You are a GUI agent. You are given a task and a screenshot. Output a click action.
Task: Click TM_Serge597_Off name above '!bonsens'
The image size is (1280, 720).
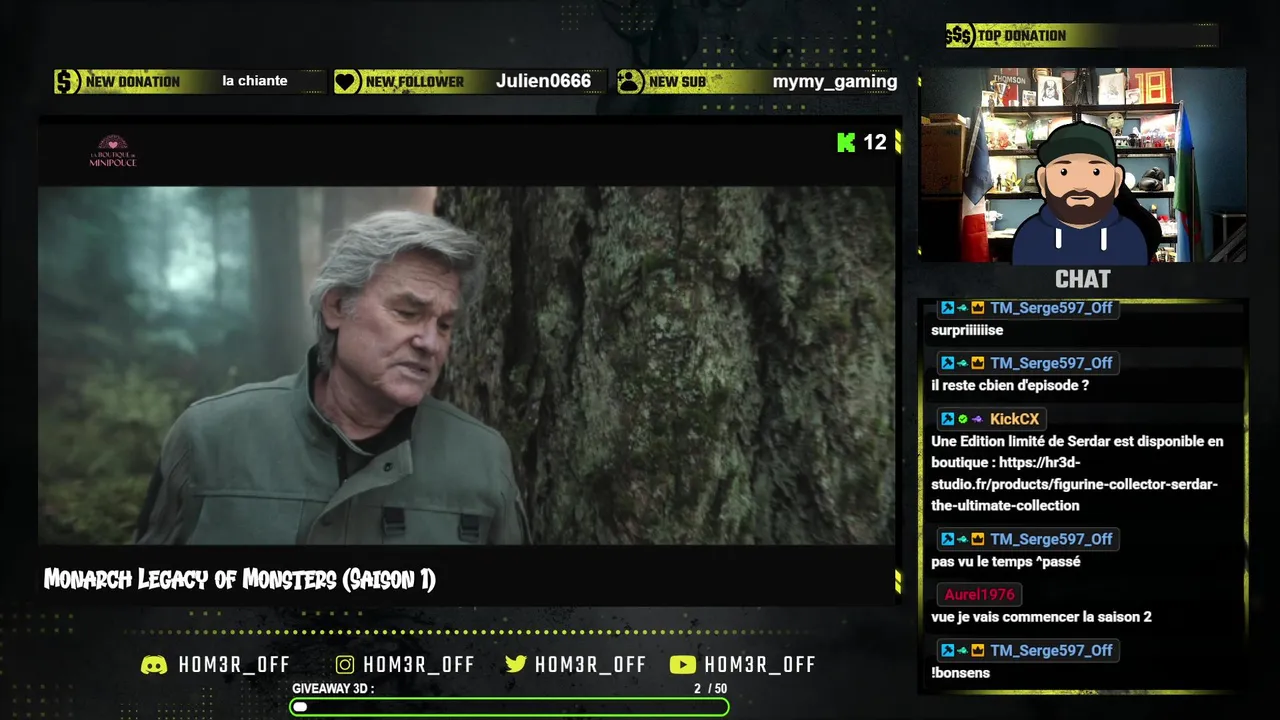pos(1051,650)
